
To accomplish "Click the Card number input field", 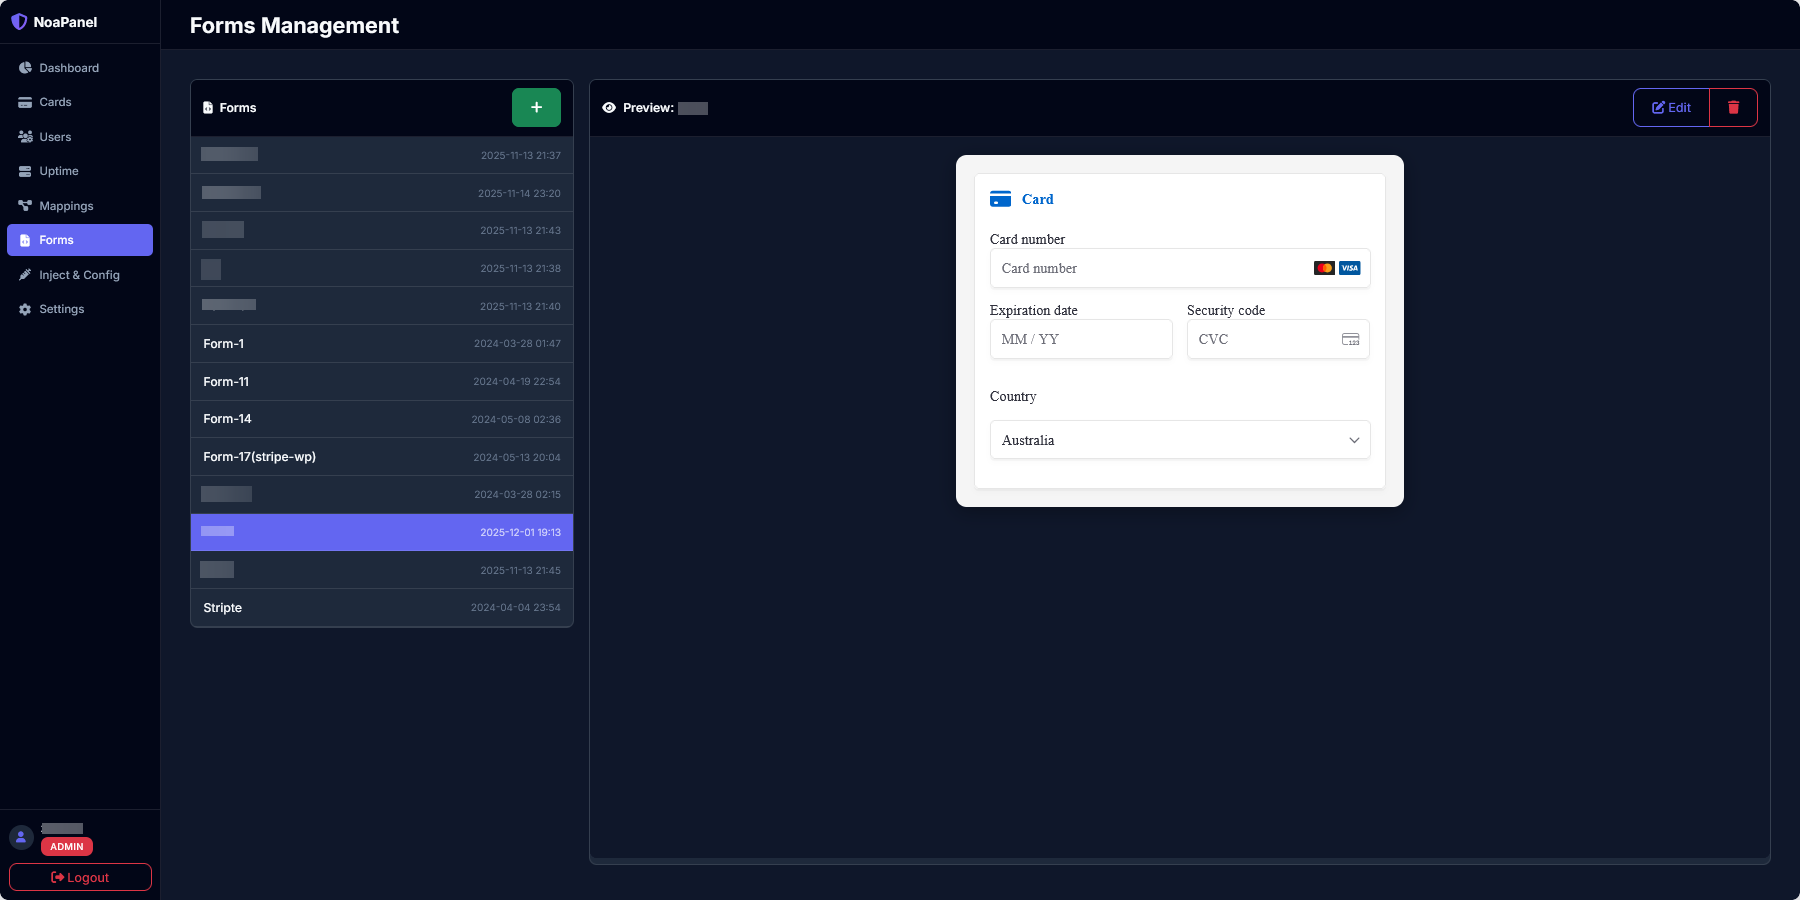I will pos(1150,268).
